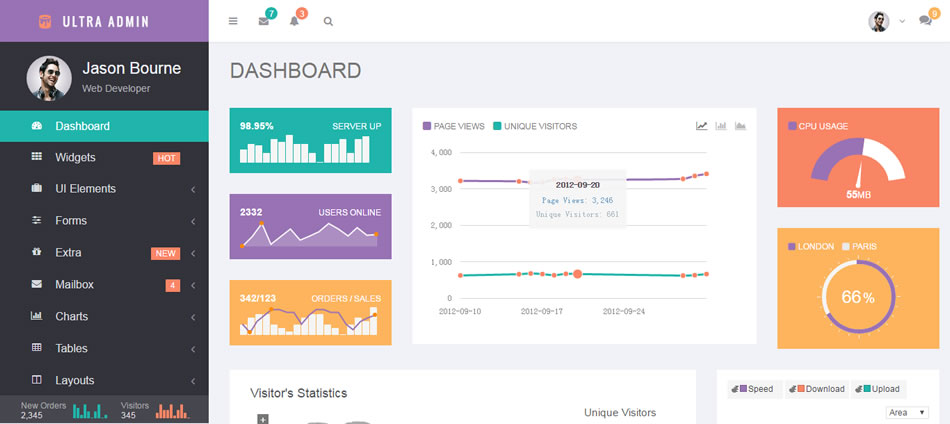
Task: Open the mail envelope icon with badge 7
Action: point(264,21)
